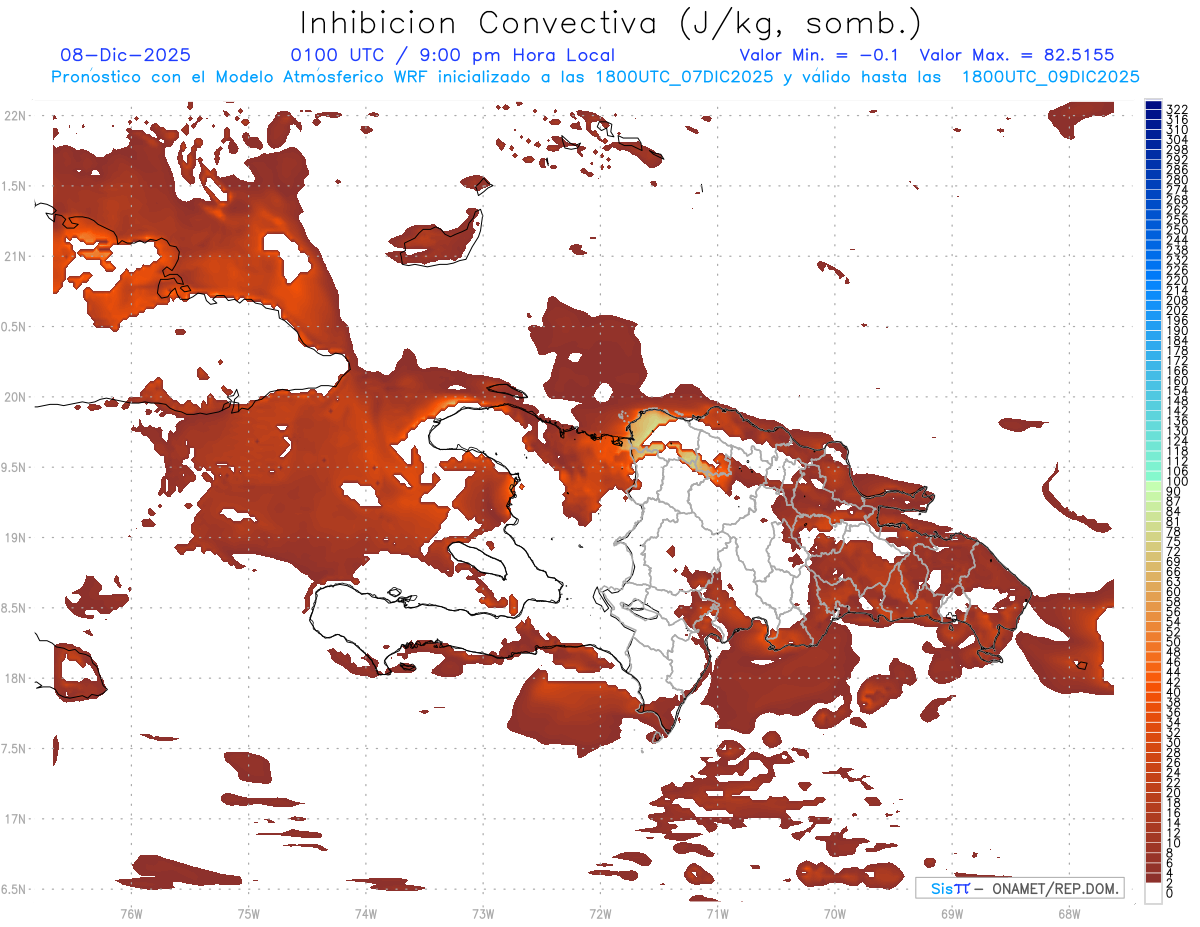The height and width of the screenshot is (927, 1200).
Task: Click the "72W" longitude label
Action: [x=600, y=913]
